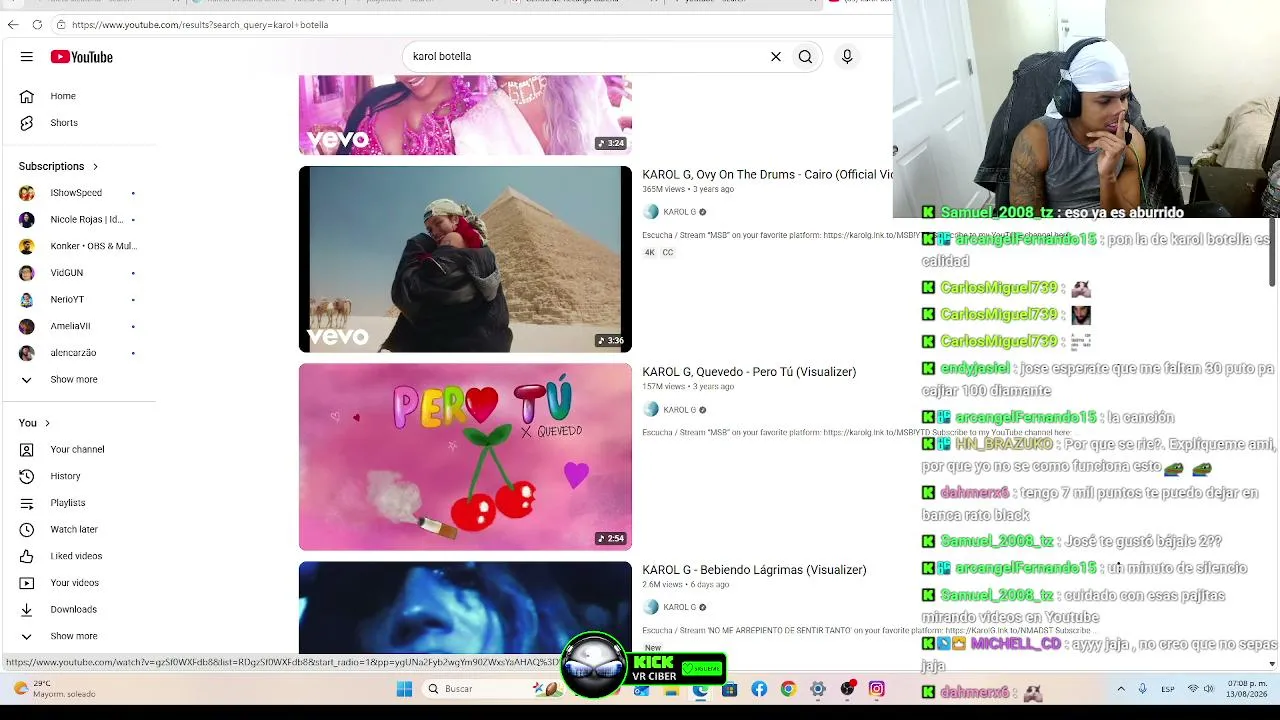This screenshot has height=720, width=1280.
Task: Click the 4K badge on the Cairo result
Action: coord(649,253)
